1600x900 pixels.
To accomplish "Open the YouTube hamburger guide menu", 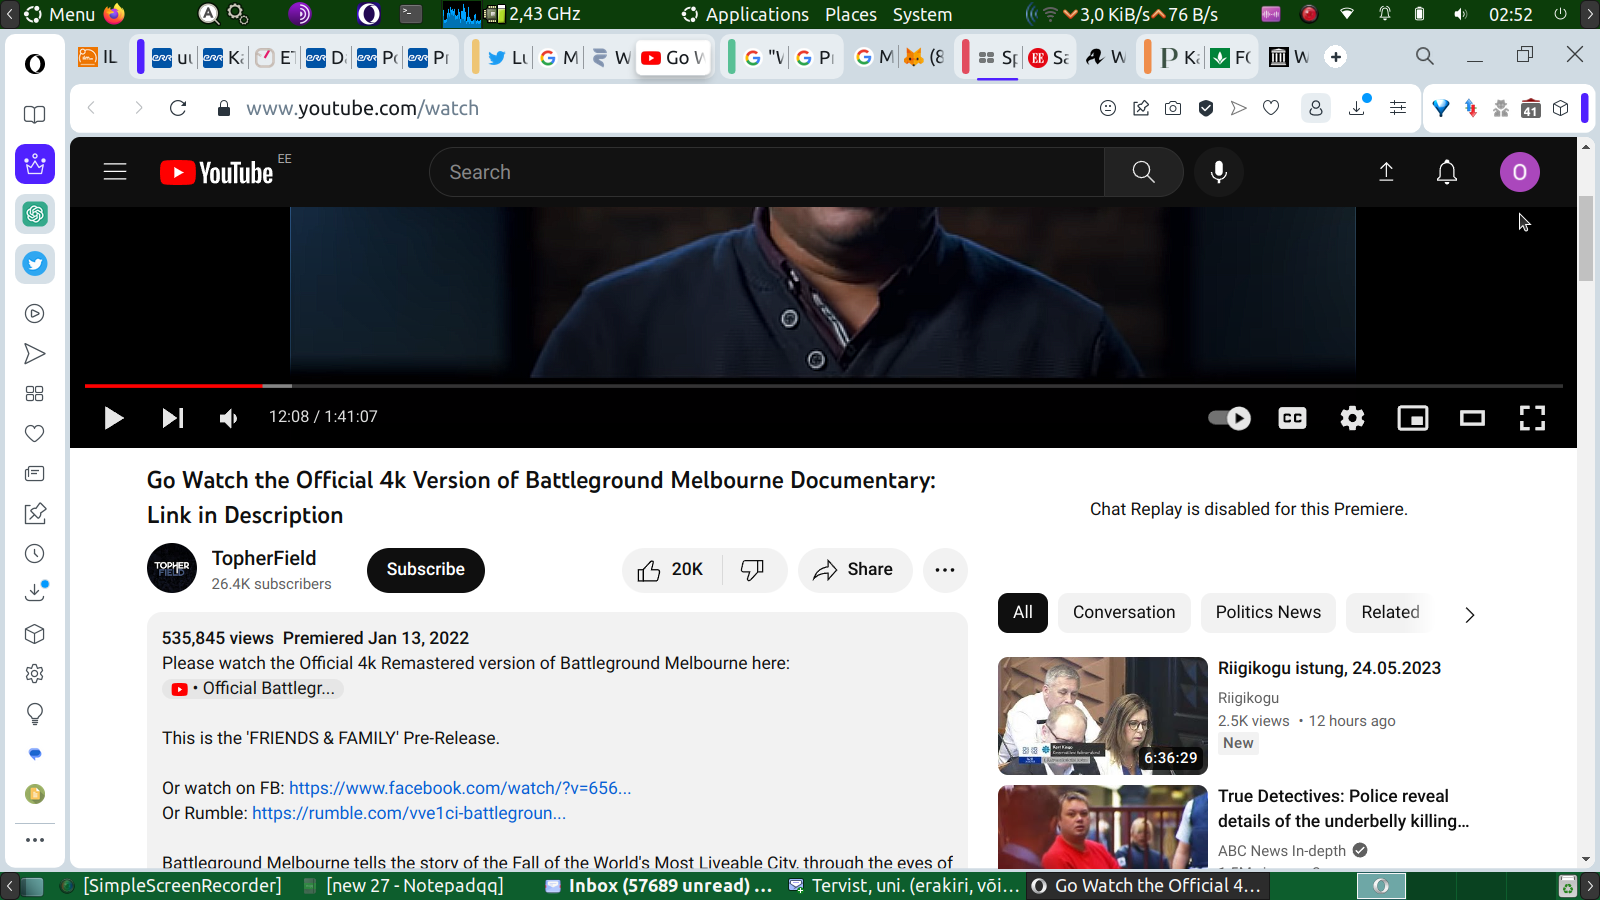I will coord(115,172).
